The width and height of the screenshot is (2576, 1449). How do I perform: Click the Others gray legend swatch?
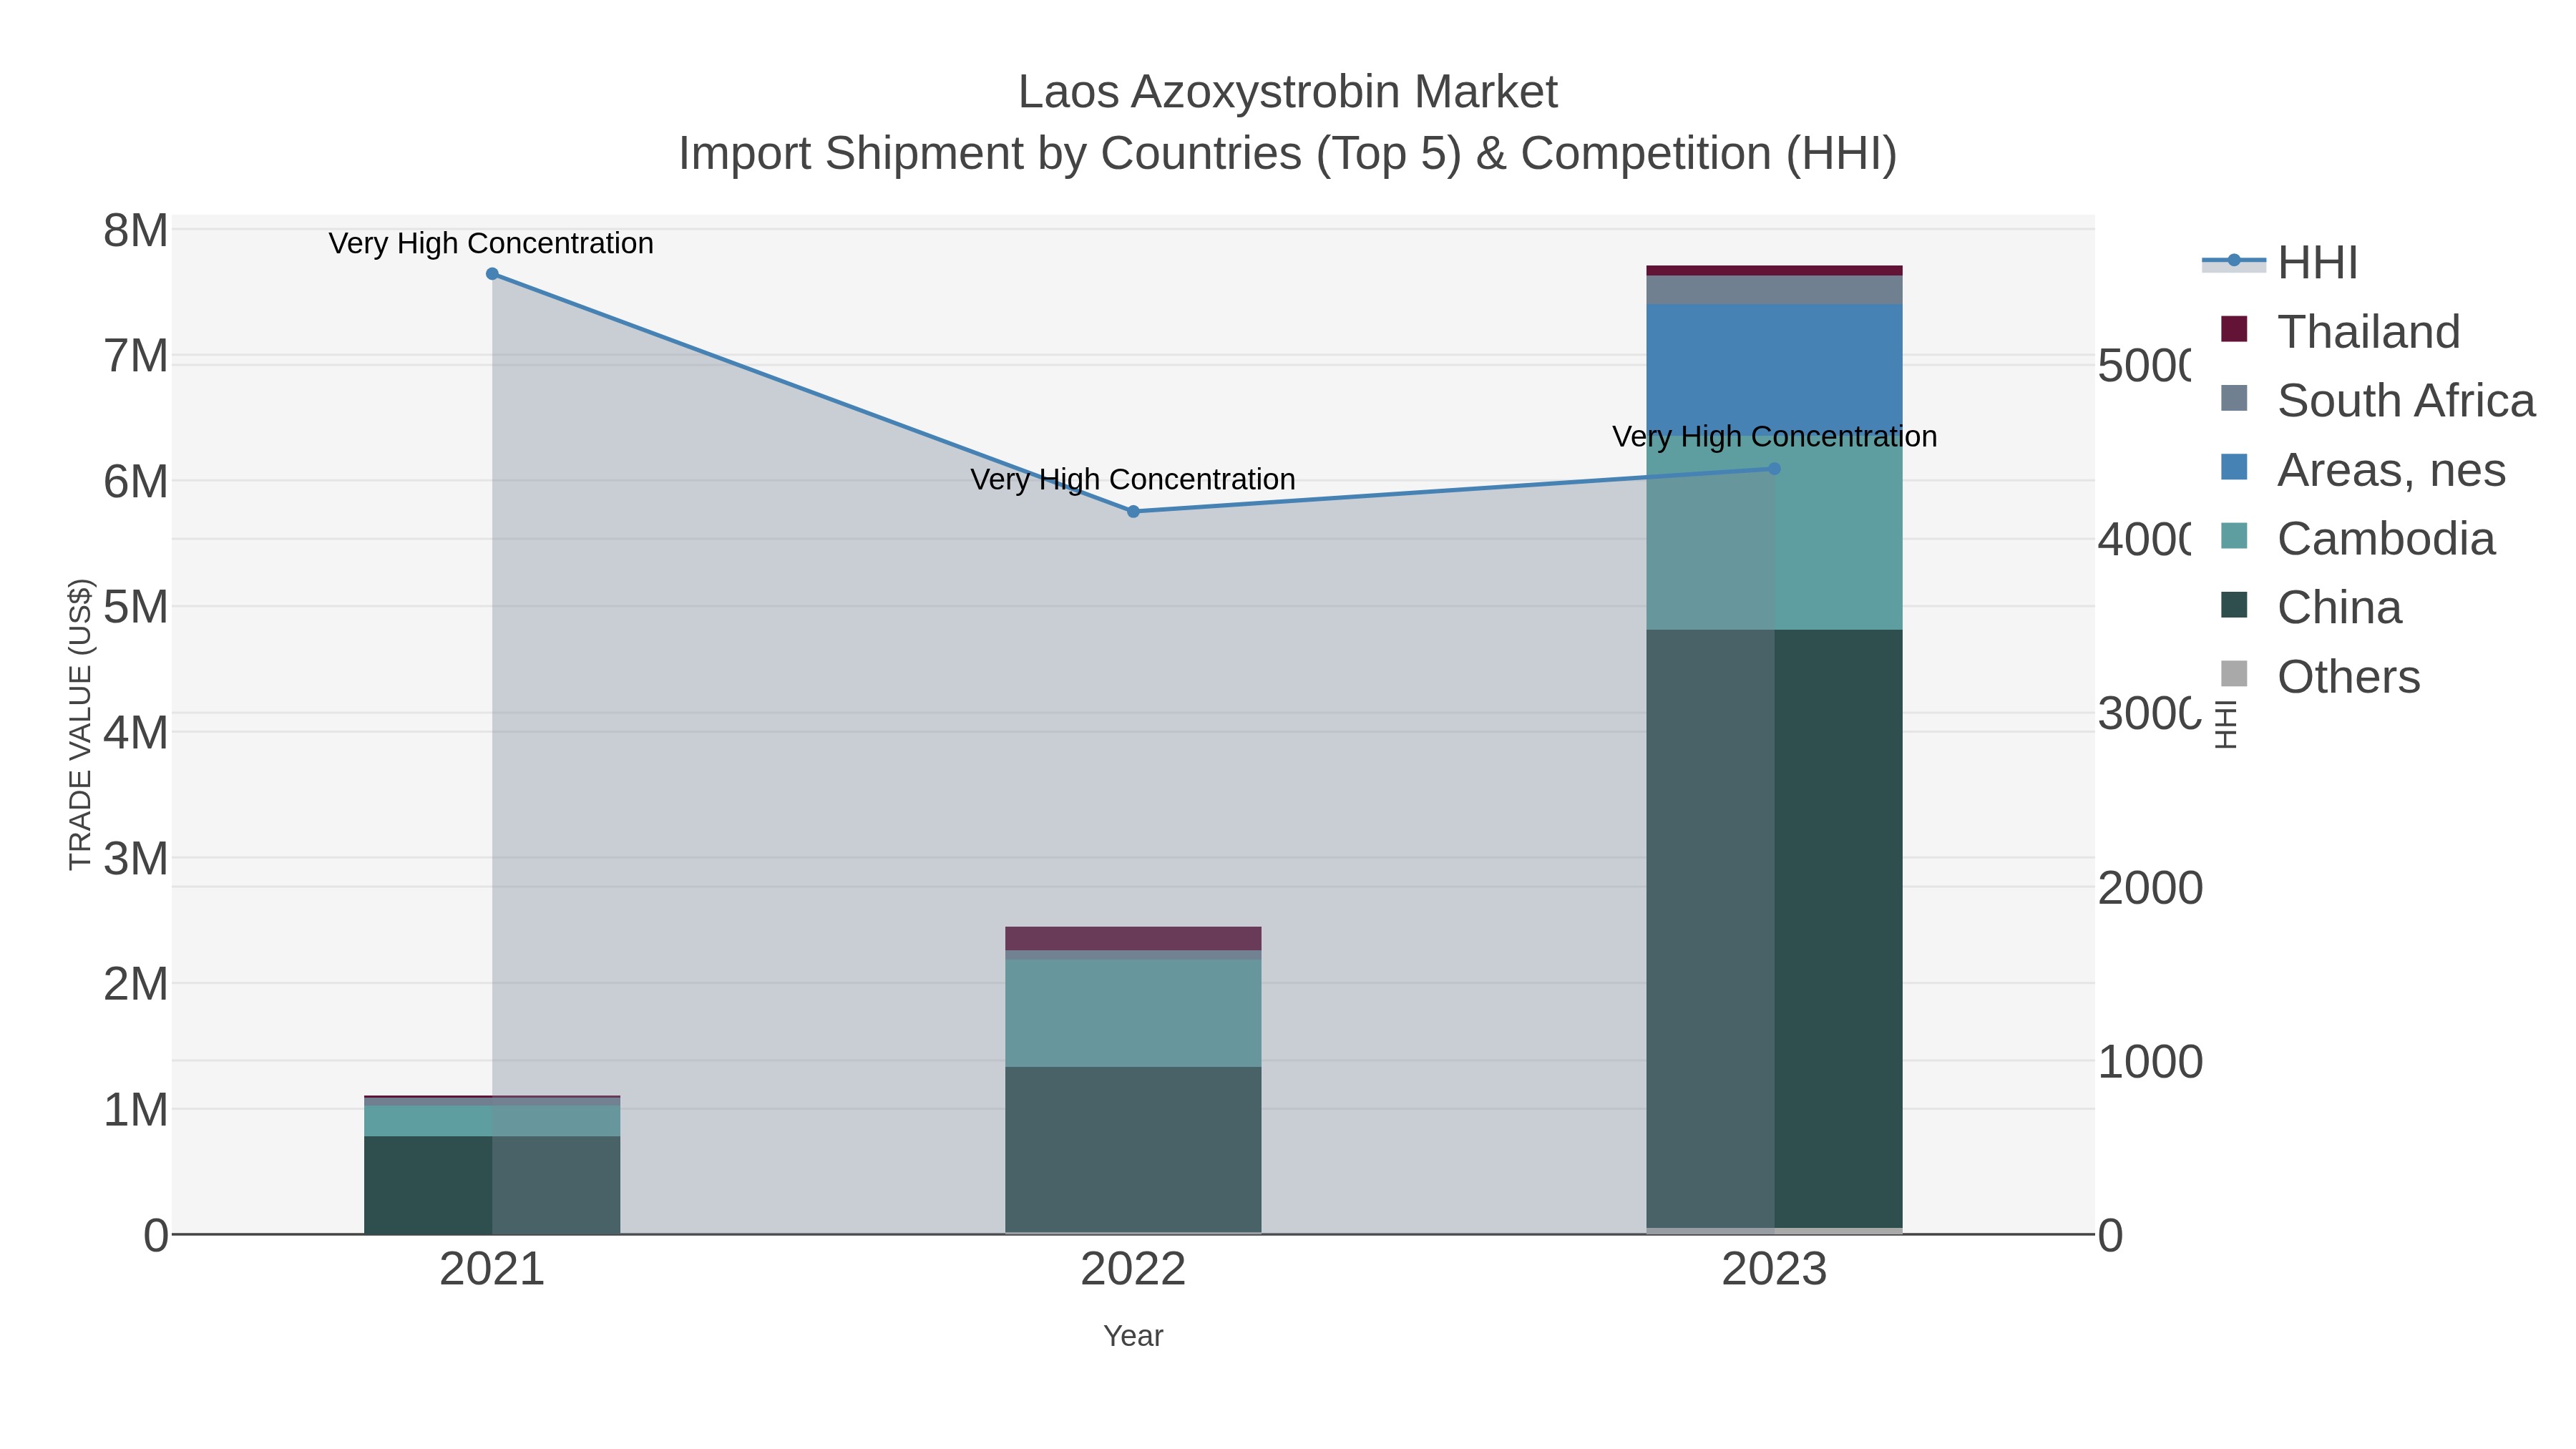click(2234, 674)
